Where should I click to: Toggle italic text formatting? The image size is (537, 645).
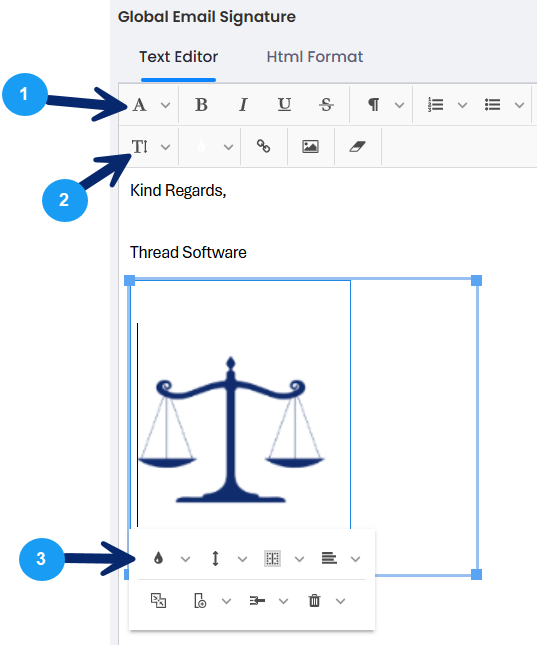click(243, 105)
